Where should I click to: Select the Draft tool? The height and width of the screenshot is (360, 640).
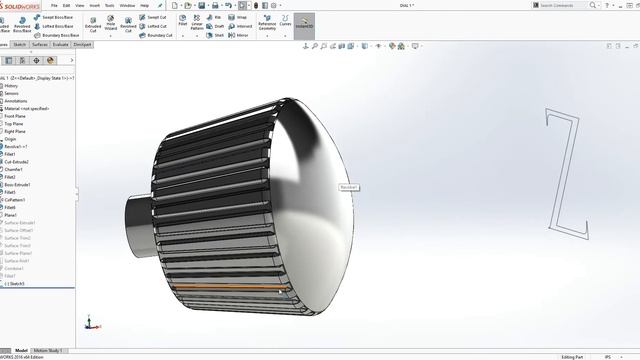(215, 26)
